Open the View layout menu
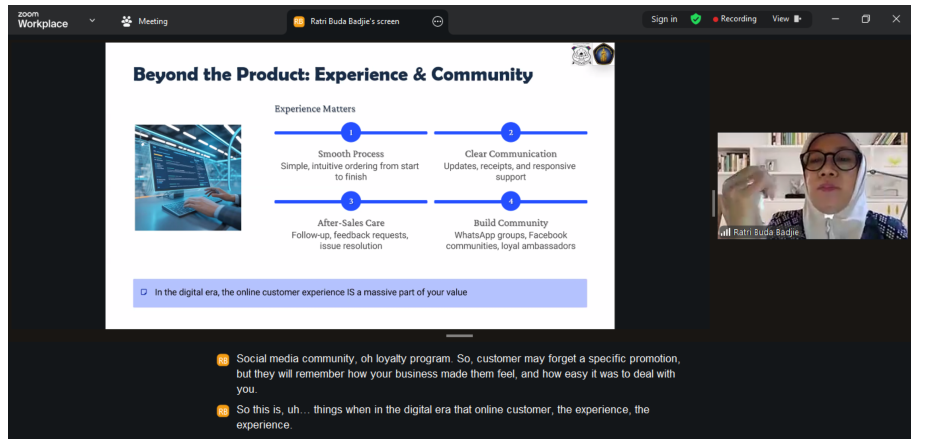The image size is (943, 439). coord(786,19)
